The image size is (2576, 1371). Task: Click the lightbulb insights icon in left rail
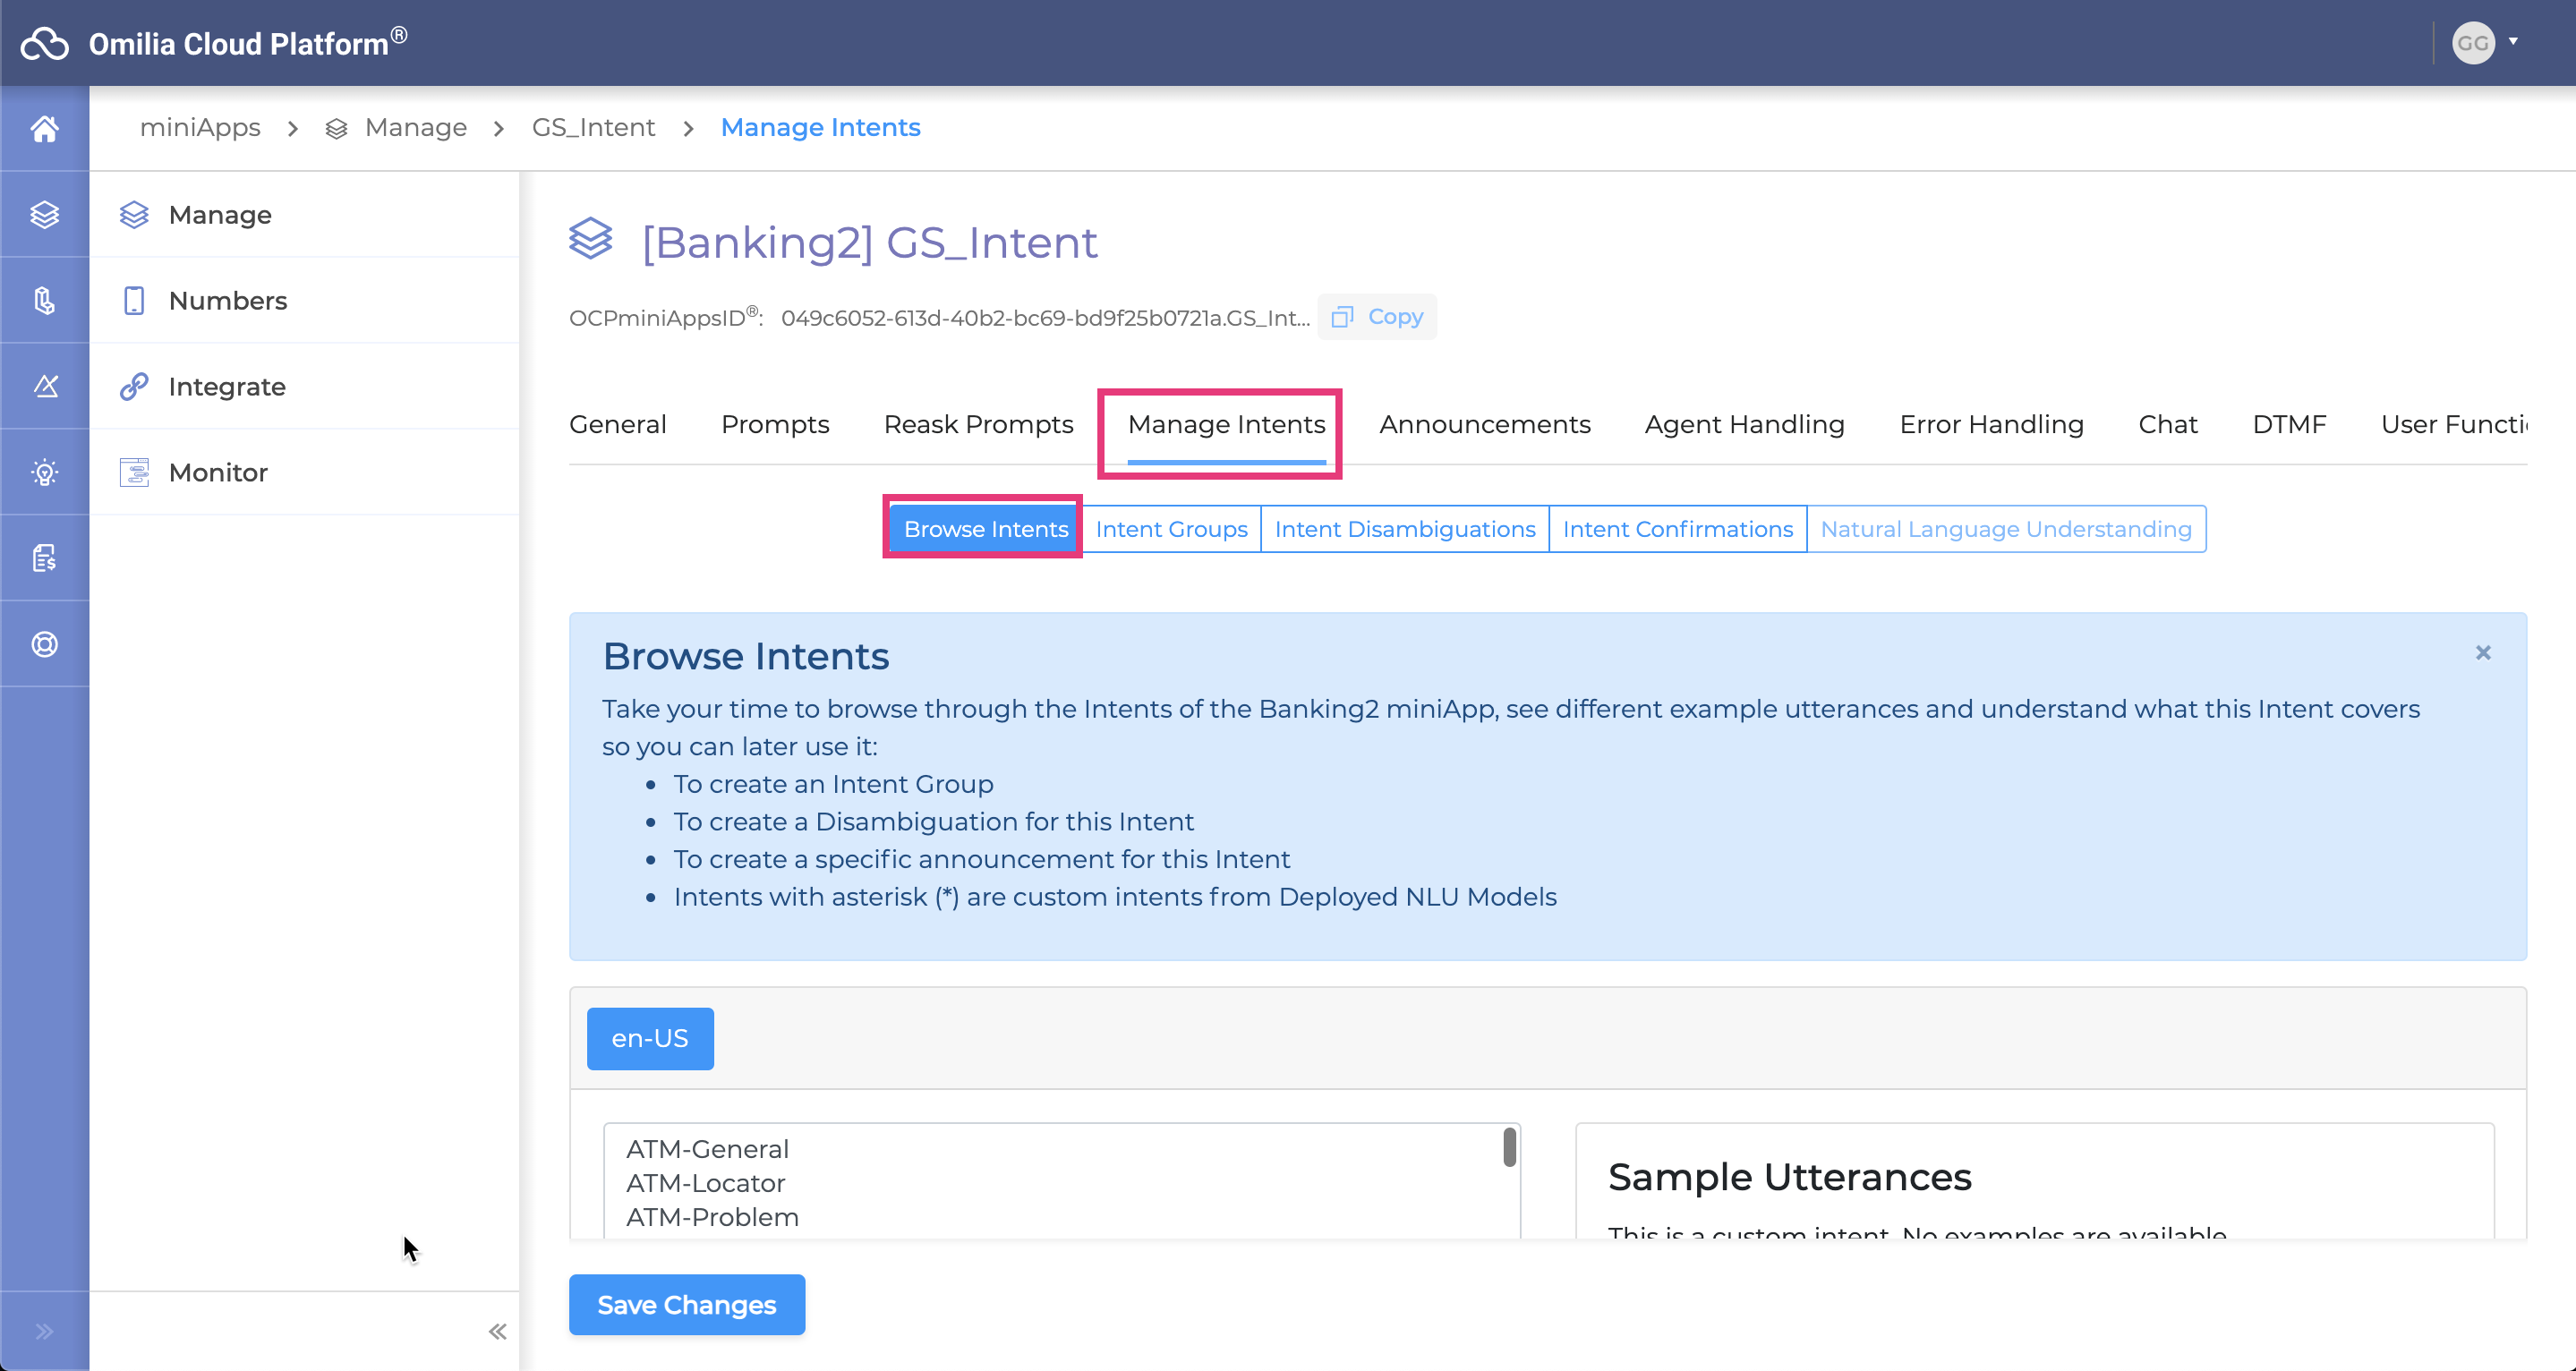(x=44, y=472)
